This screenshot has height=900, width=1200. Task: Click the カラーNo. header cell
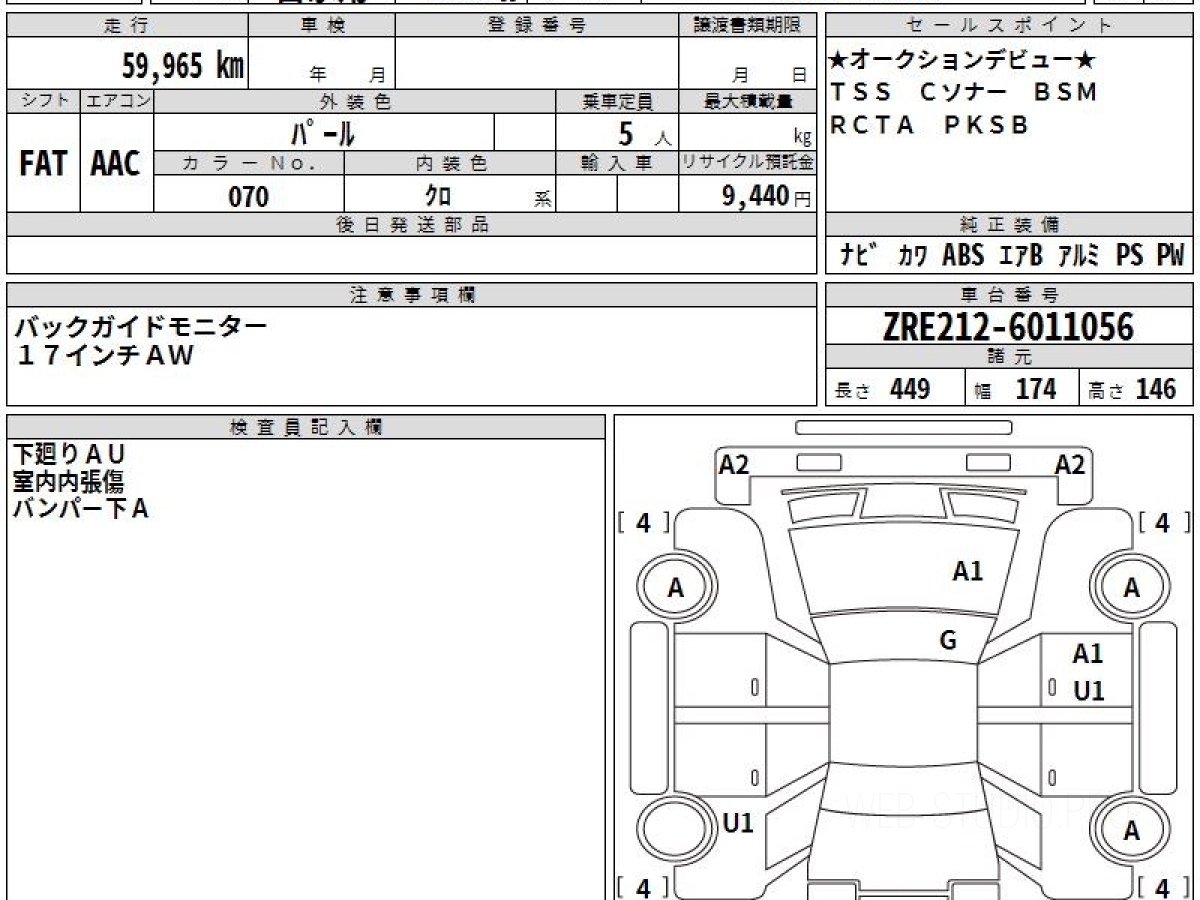coord(249,163)
